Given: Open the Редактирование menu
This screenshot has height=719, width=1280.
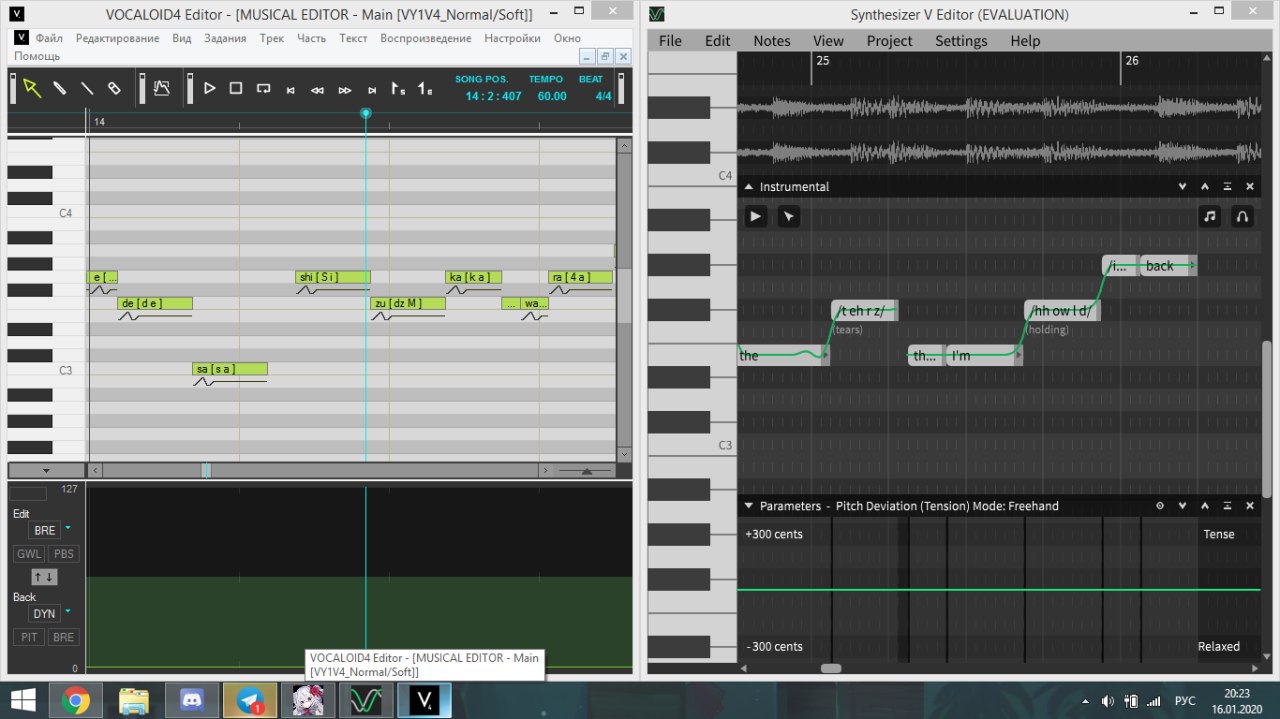Looking at the screenshot, I should [117, 38].
